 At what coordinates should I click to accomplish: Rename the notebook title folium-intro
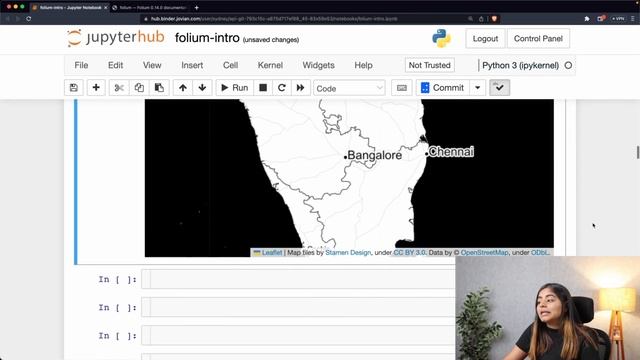207,38
